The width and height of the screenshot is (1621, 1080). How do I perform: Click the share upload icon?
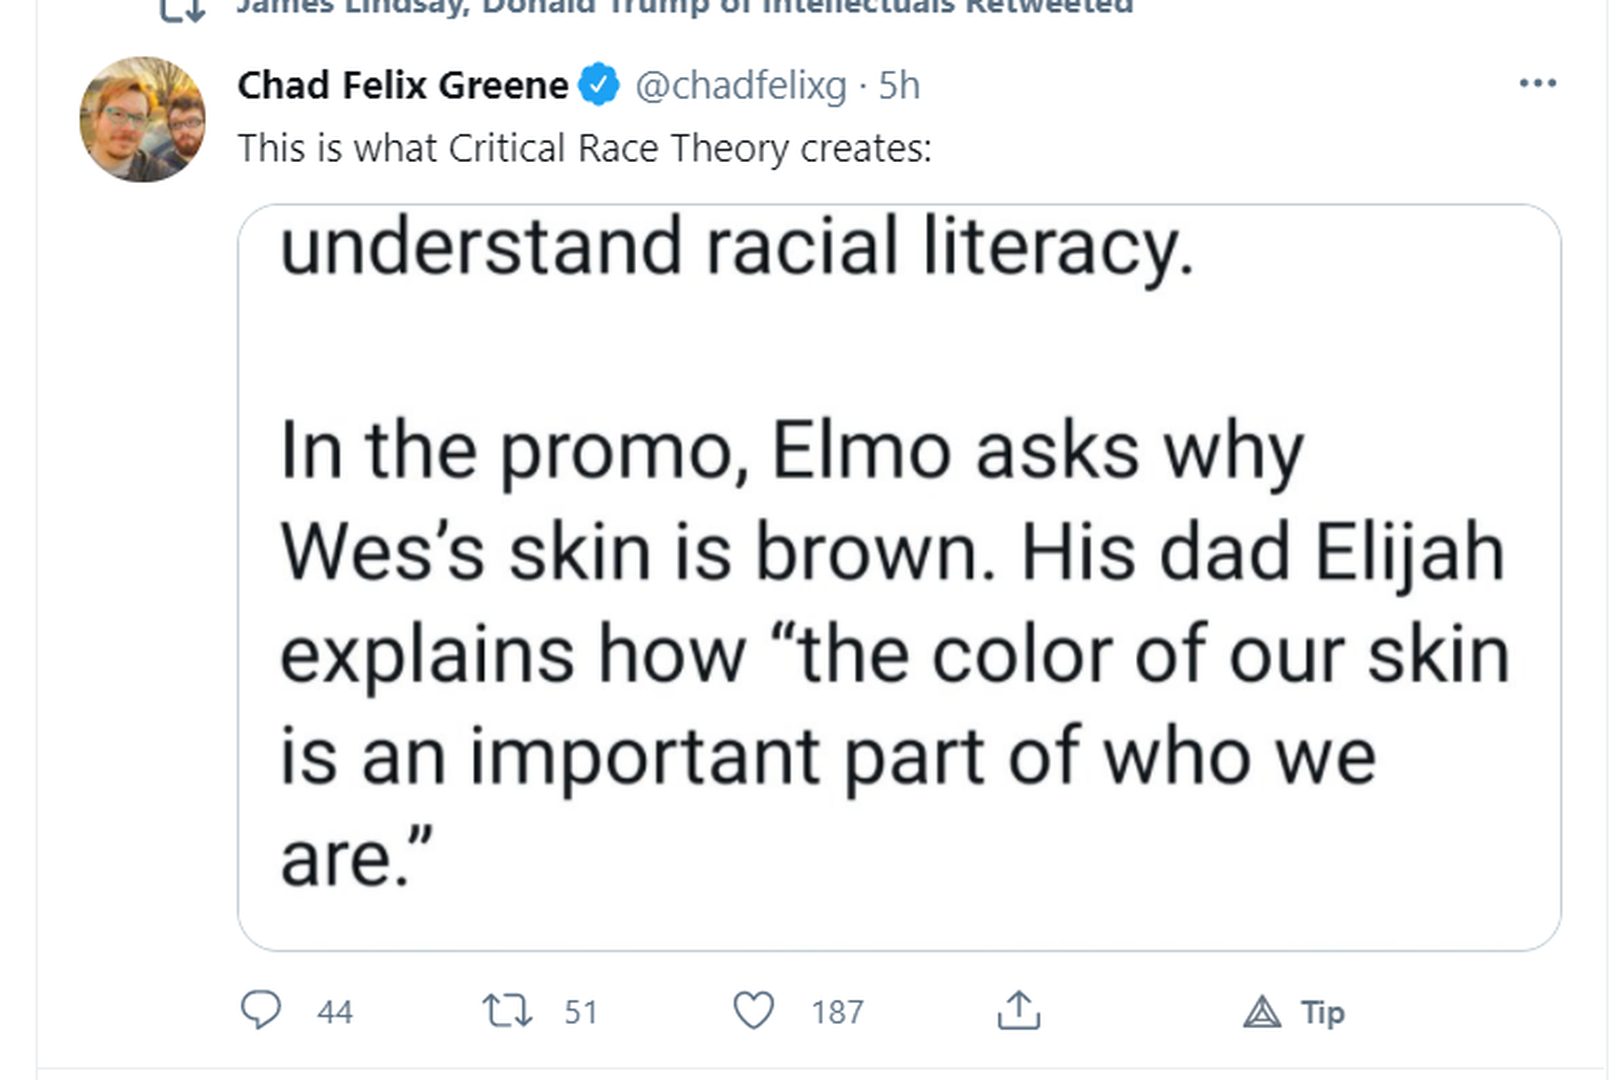[x=1018, y=1010]
